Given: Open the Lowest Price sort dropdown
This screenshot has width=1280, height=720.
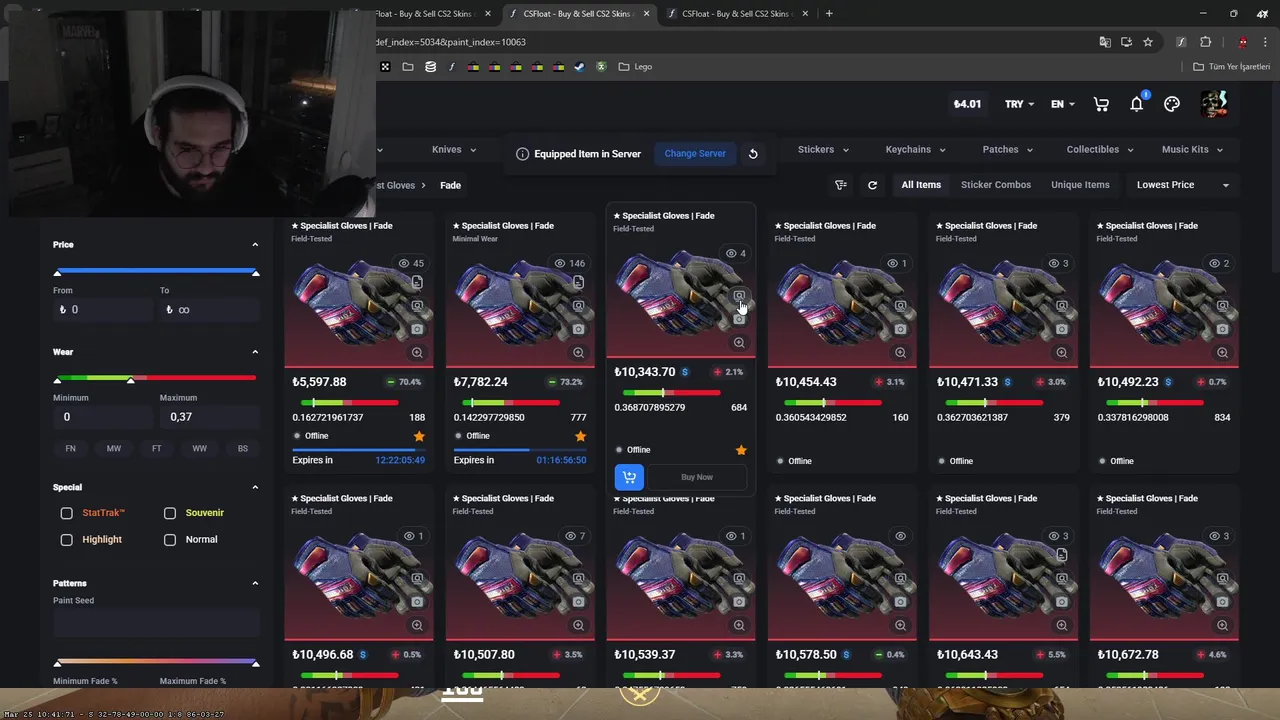Looking at the screenshot, I should point(1182,185).
